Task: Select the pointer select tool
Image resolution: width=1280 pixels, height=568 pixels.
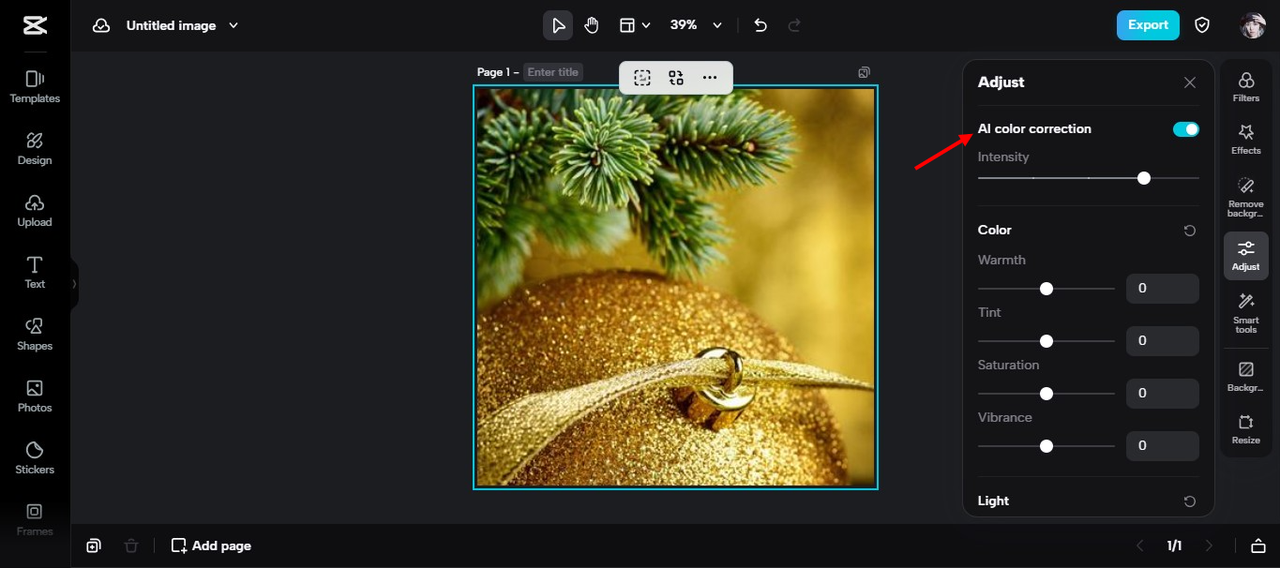Action: point(558,25)
